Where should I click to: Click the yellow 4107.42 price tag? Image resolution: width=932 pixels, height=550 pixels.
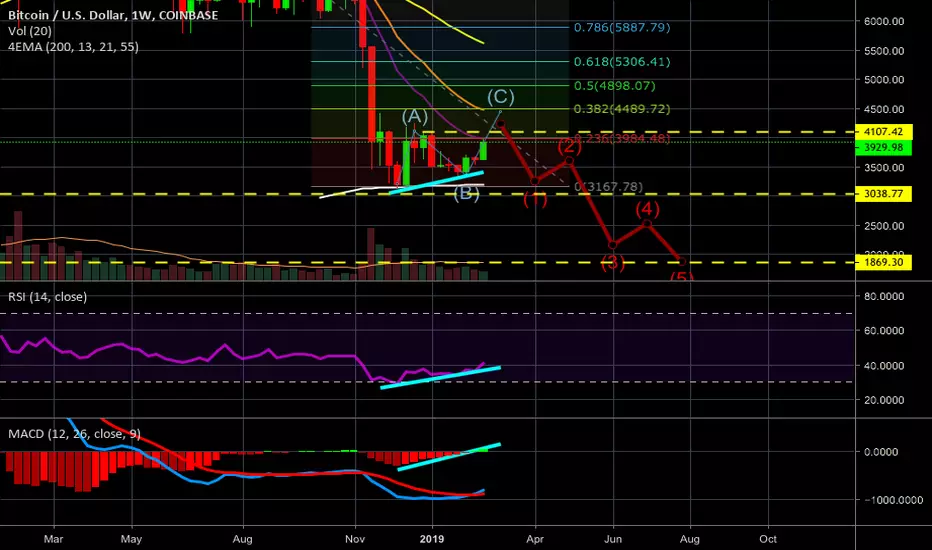pyautogui.click(x=883, y=131)
